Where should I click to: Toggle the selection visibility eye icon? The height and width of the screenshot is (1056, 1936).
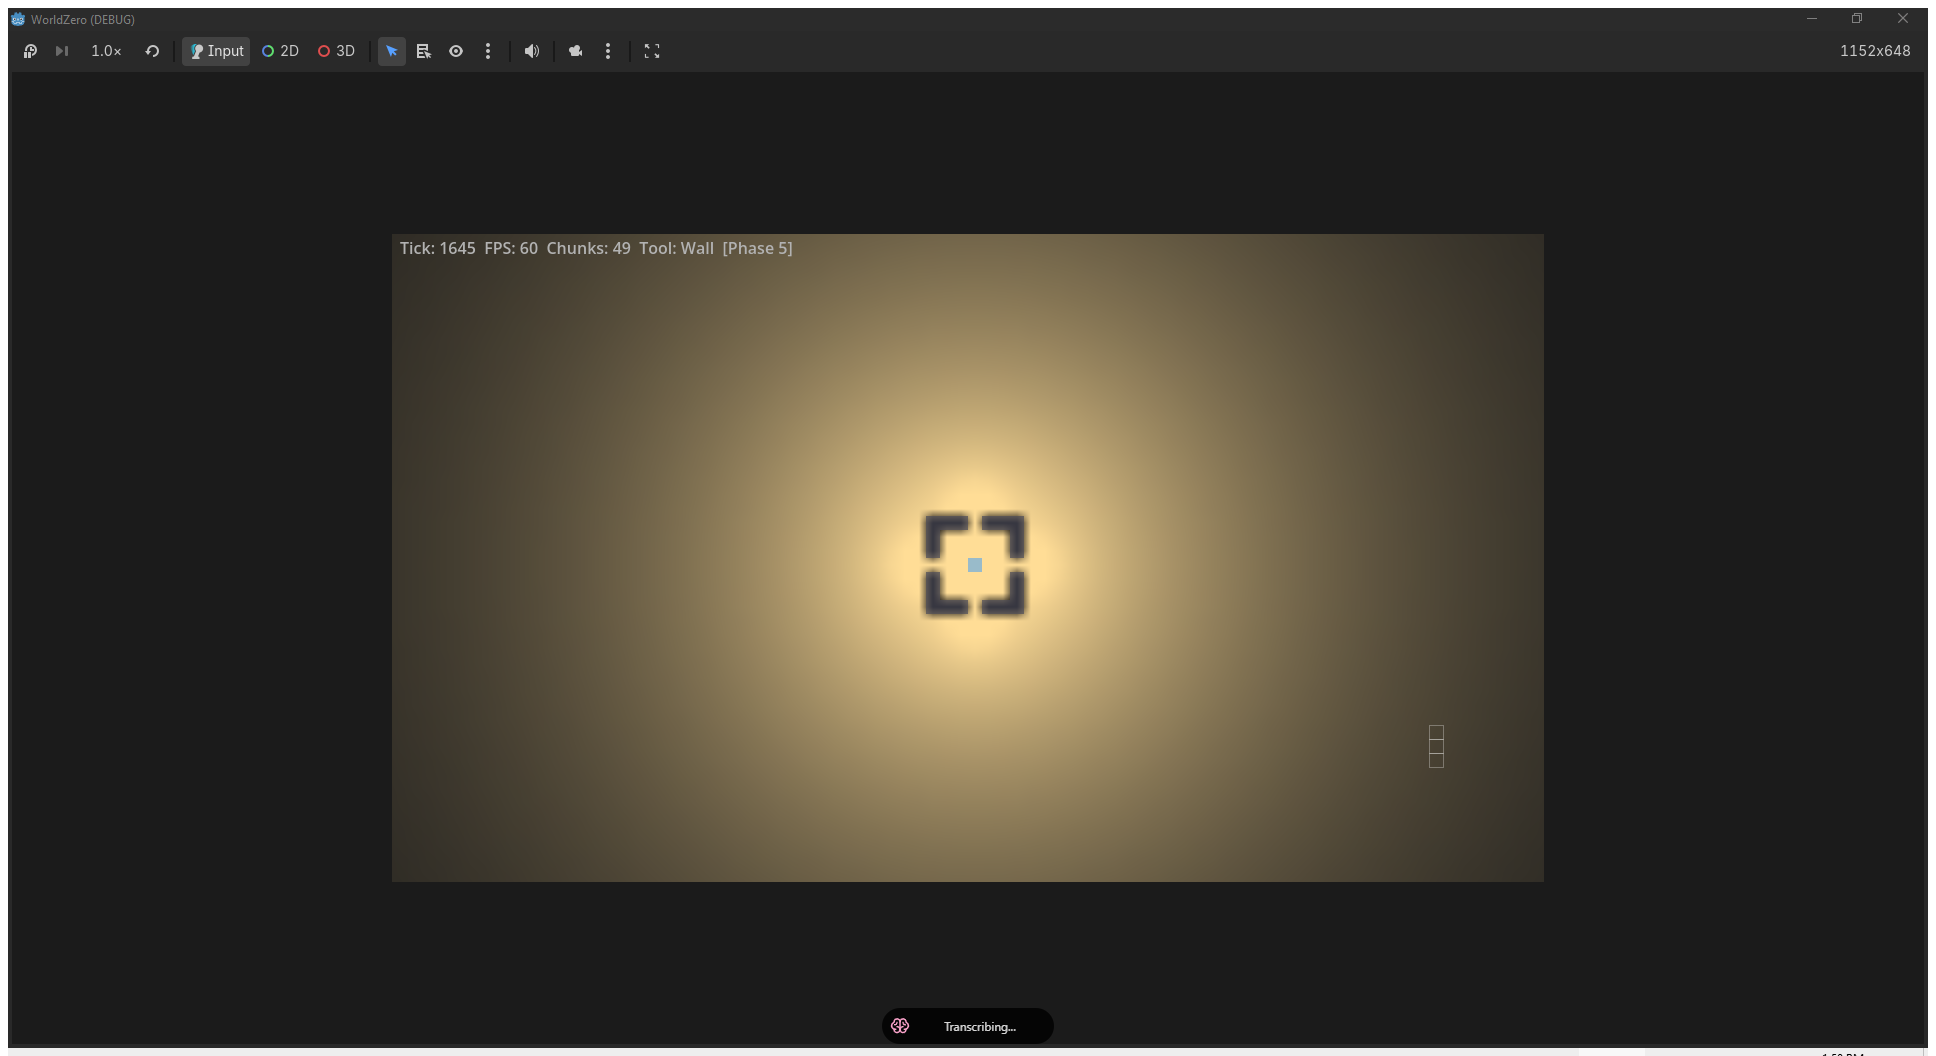pyautogui.click(x=456, y=51)
